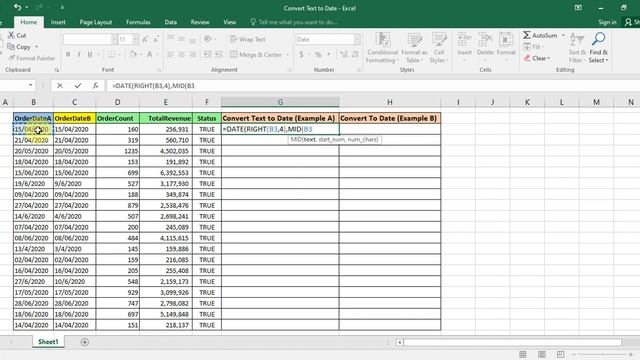Select column G header
Viewport: 640px width, 360px height.
(x=280, y=102)
